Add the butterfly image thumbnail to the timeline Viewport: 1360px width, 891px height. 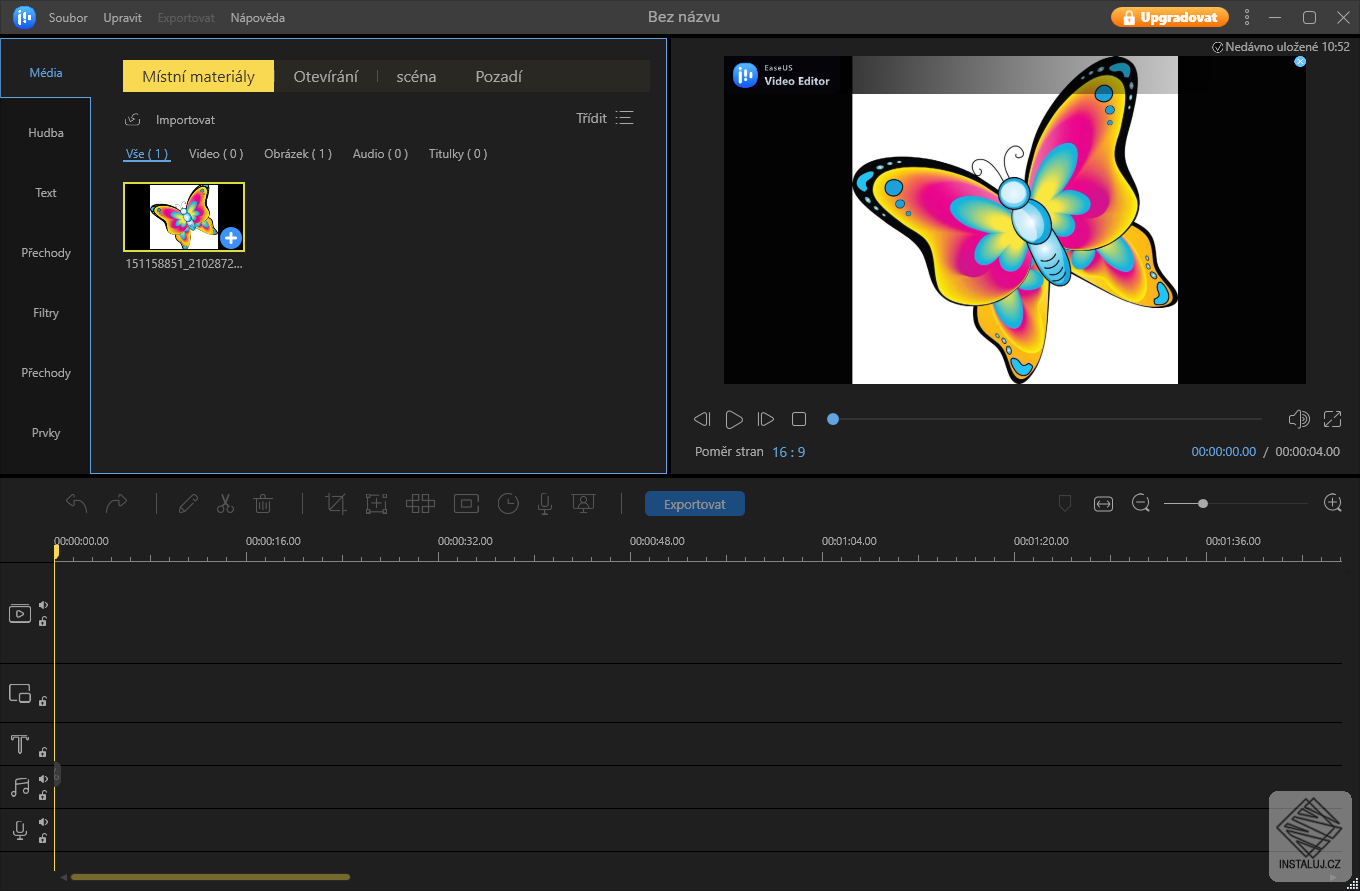point(231,238)
